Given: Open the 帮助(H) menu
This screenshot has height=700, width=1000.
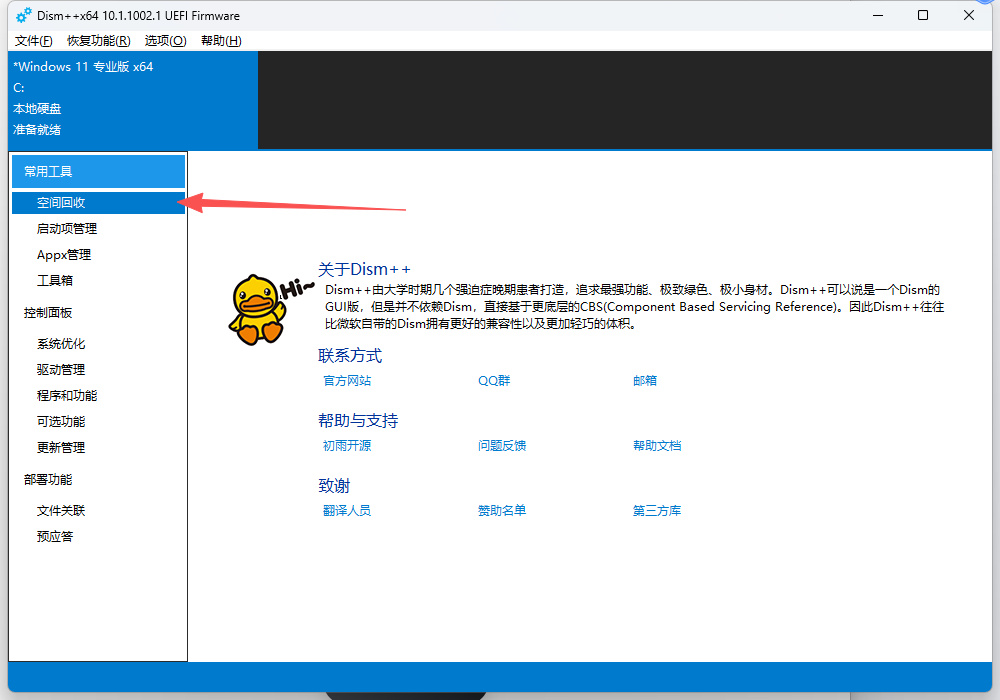Looking at the screenshot, I should coord(221,41).
